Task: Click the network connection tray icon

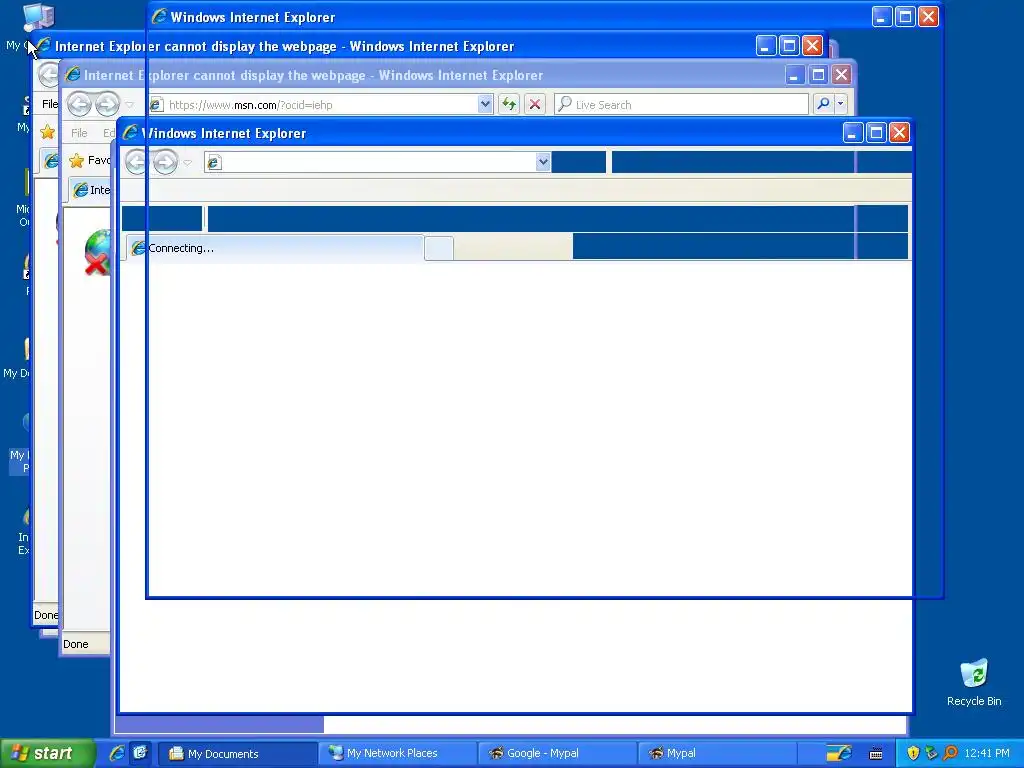Action: click(931, 753)
